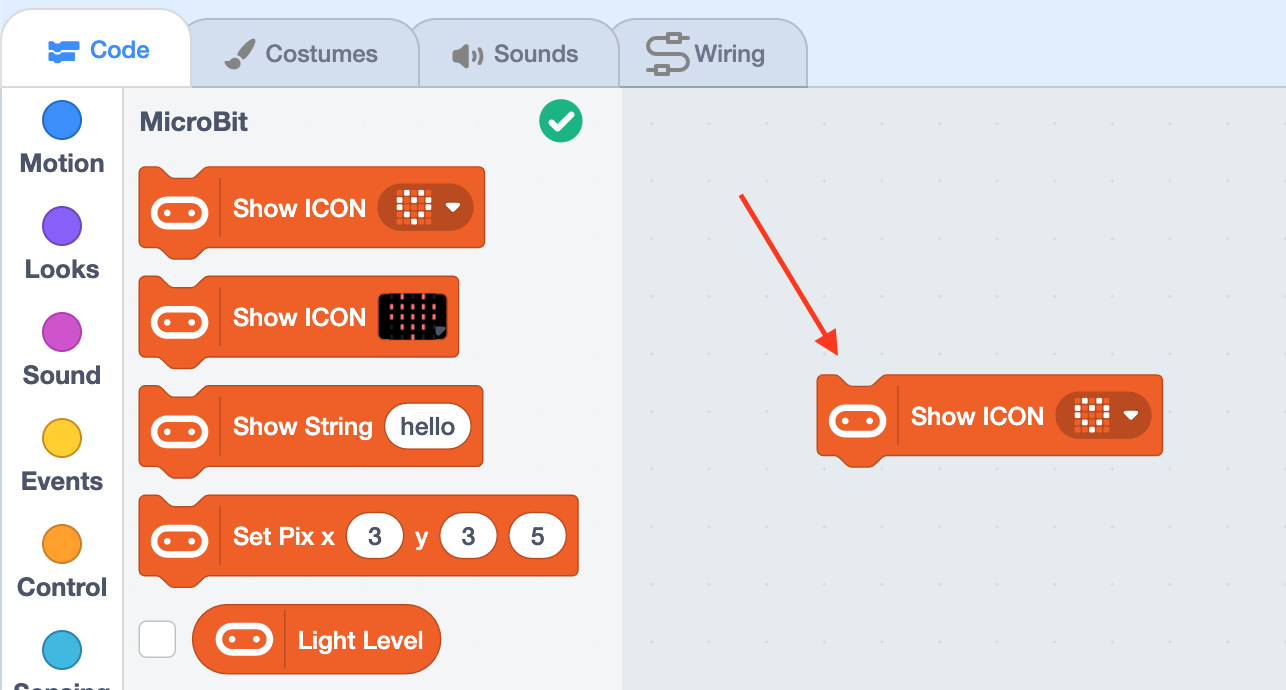Viewport: 1286px width, 690px height.
Task: Click the hello text field in Show String
Action: click(x=427, y=427)
